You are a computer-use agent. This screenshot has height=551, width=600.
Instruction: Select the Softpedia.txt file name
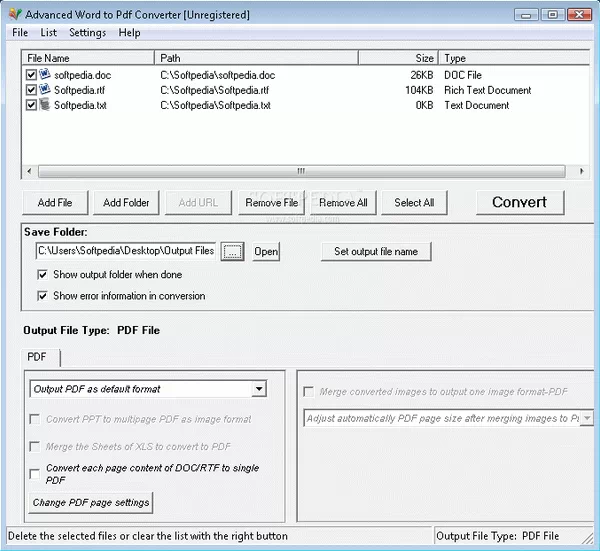tap(80, 105)
